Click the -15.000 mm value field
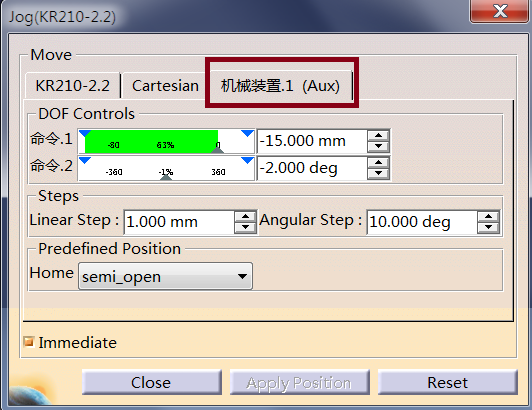532x410 pixels. pos(312,141)
